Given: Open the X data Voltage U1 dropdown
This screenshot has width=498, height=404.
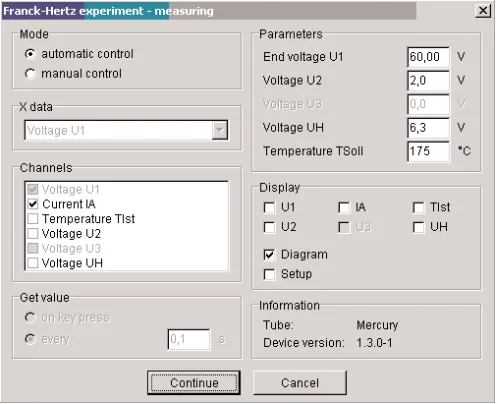Looking at the screenshot, I should tap(220, 130).
